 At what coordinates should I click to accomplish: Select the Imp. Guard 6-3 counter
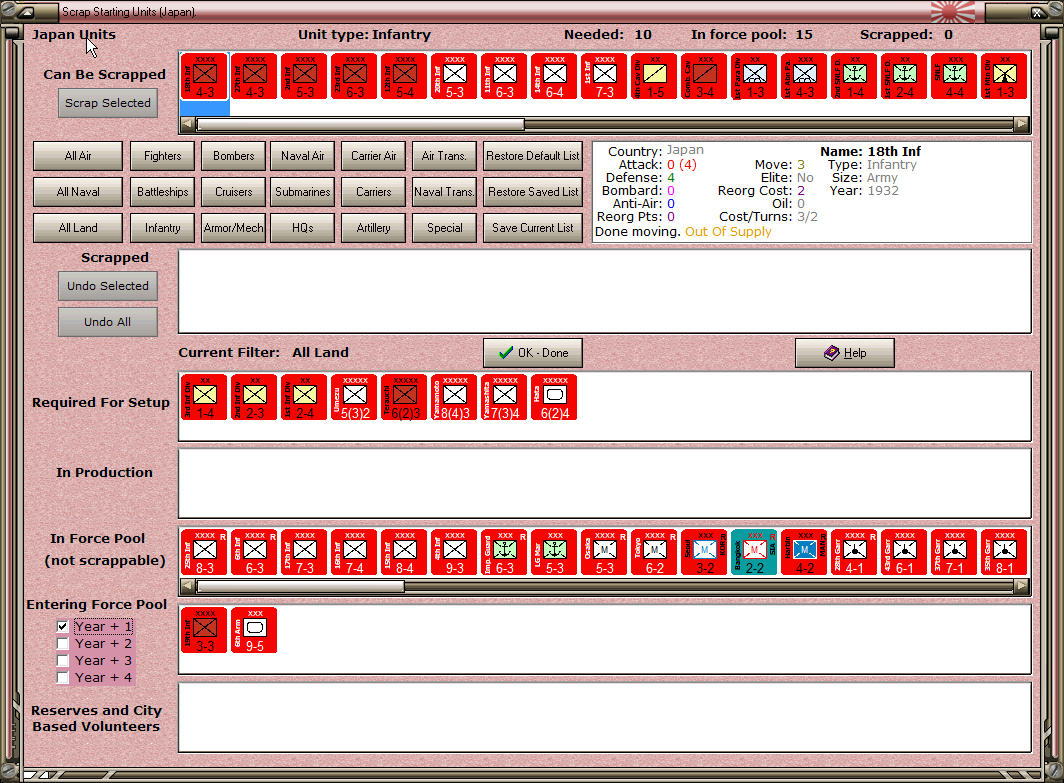(504, 552)
